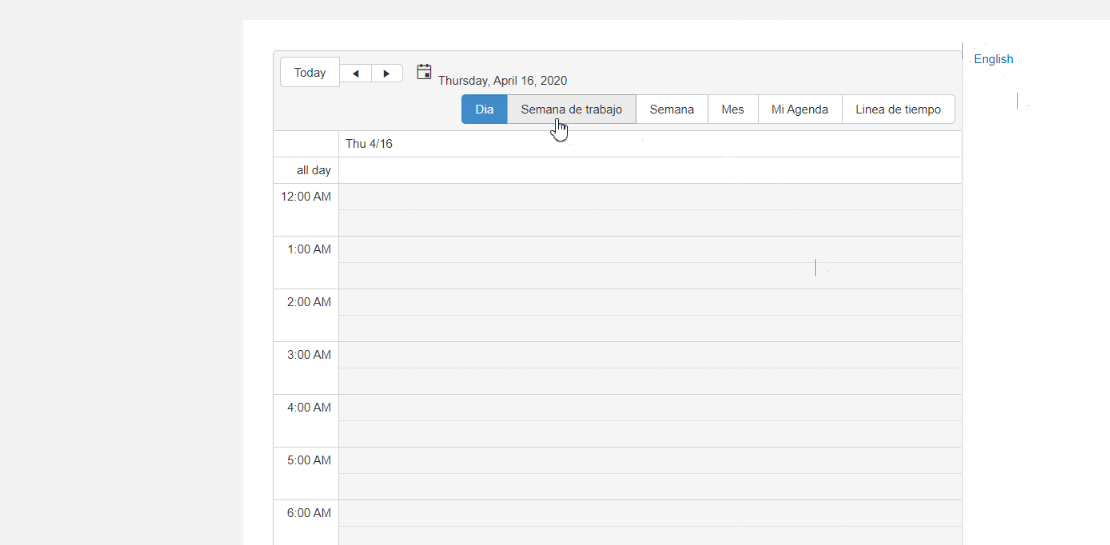Select the Thu 4/16 column header
This screenshot has width=1110, height=545.
tap(650, 144)
